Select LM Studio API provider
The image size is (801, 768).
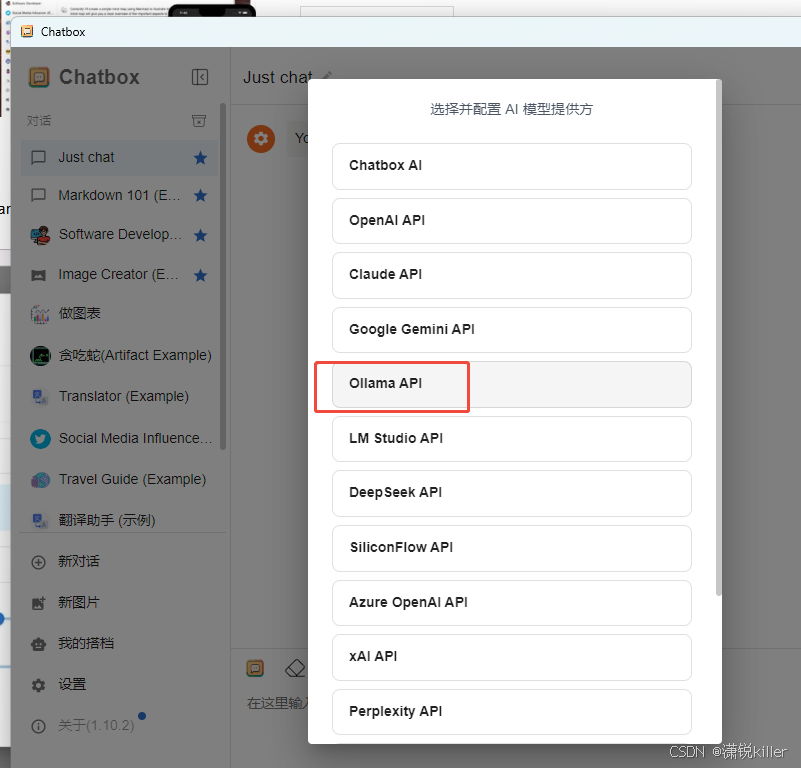coord(511,439)
